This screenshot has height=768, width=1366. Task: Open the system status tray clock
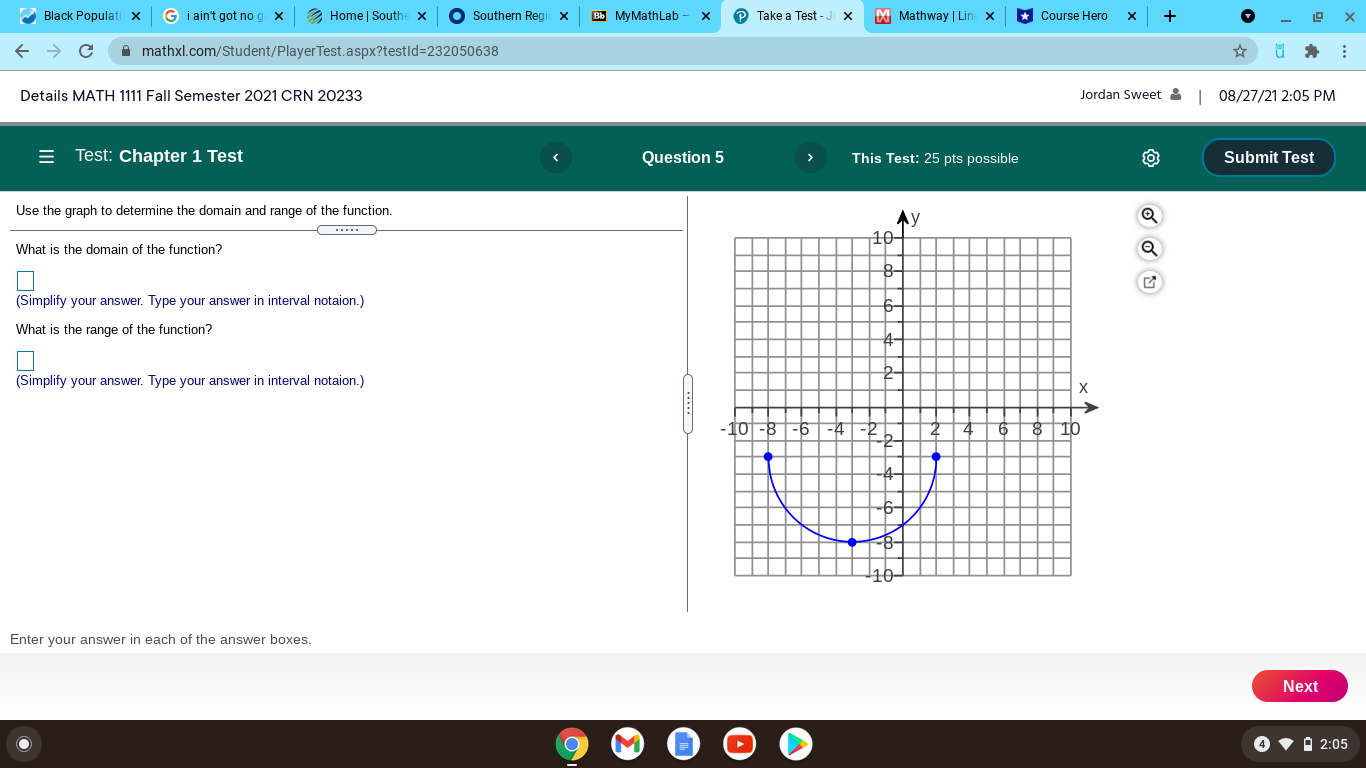1299,744
